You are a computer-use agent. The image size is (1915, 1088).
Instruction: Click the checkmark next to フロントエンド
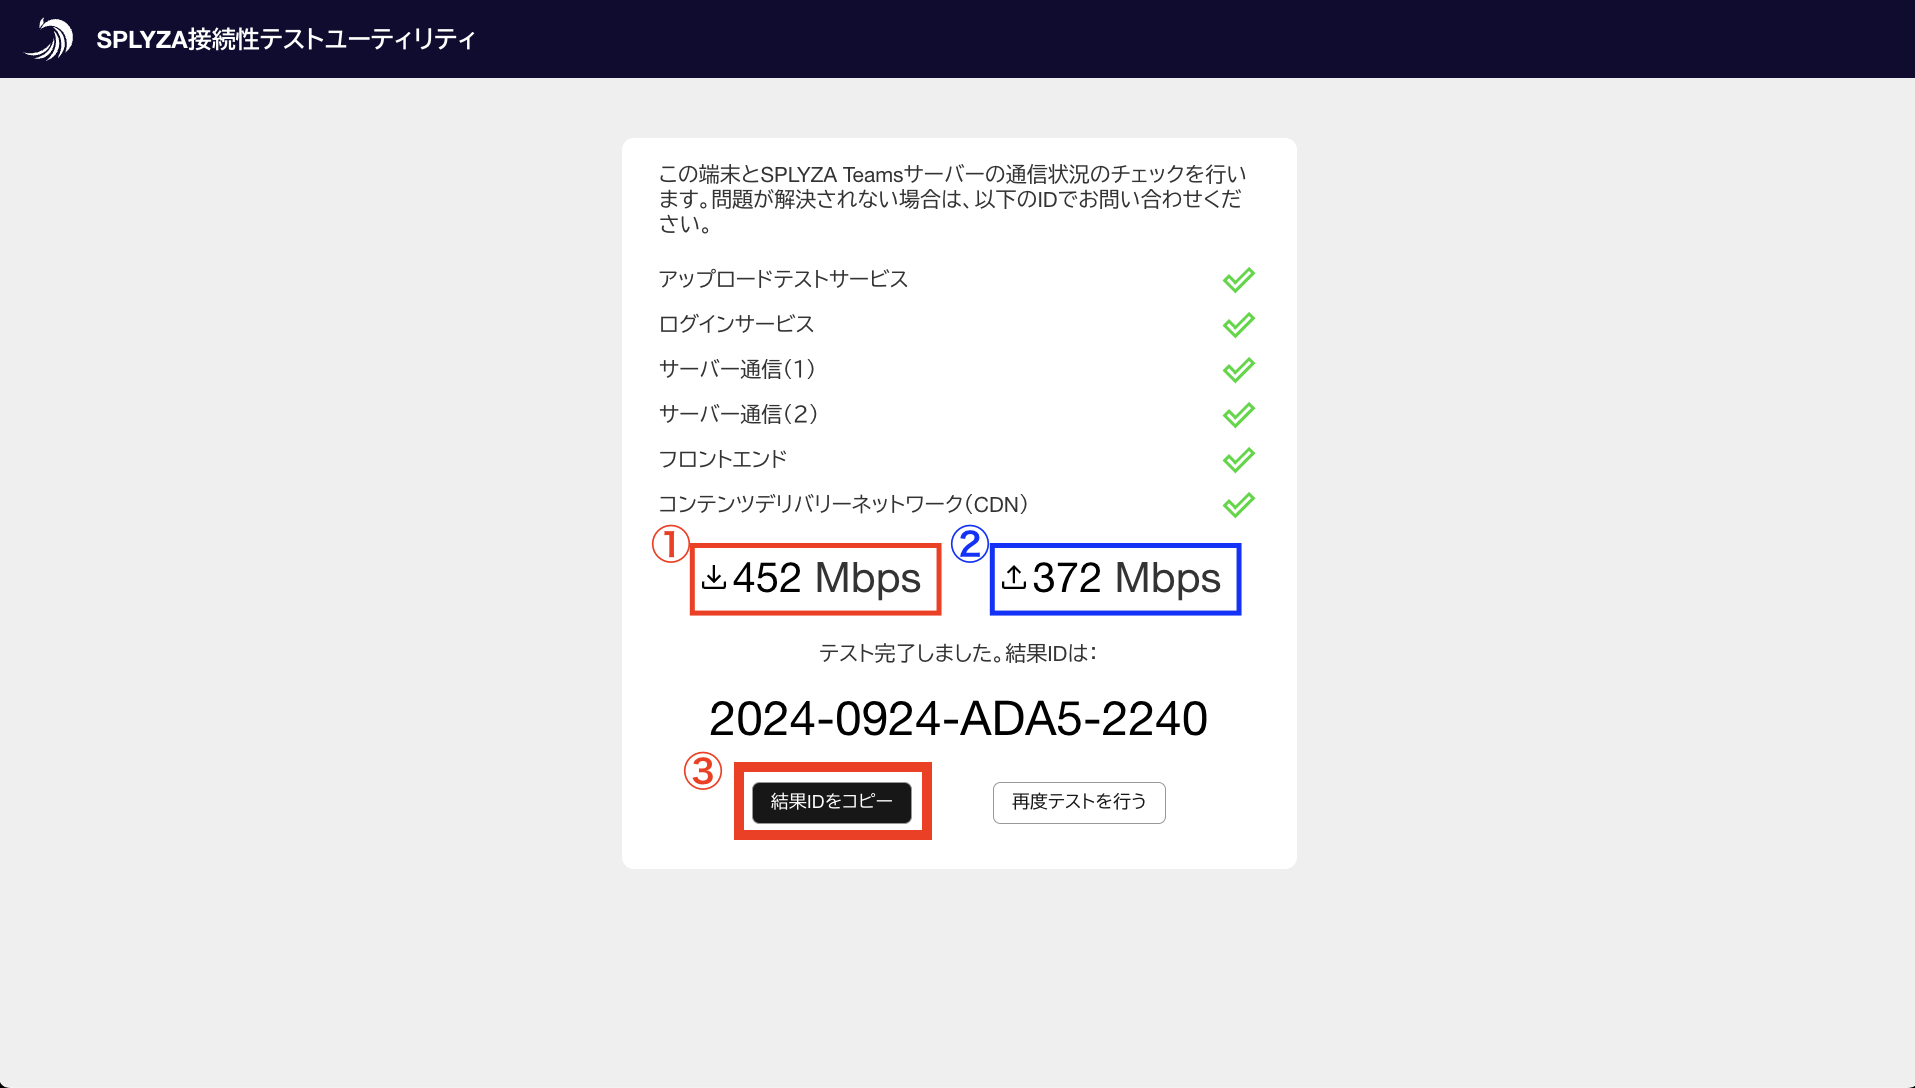[1238, 460]
